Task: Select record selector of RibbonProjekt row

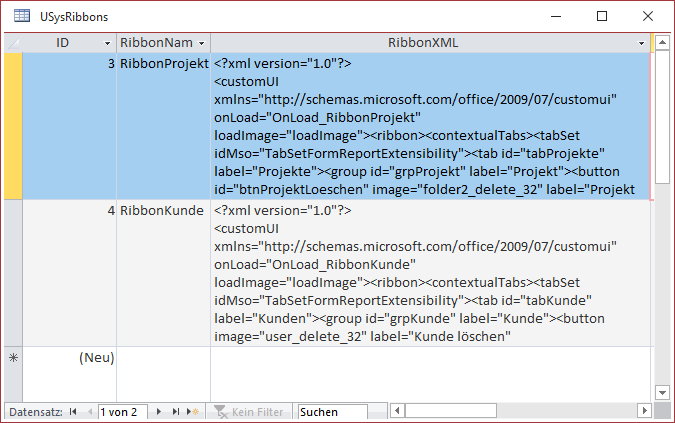Action: (13, 126)
